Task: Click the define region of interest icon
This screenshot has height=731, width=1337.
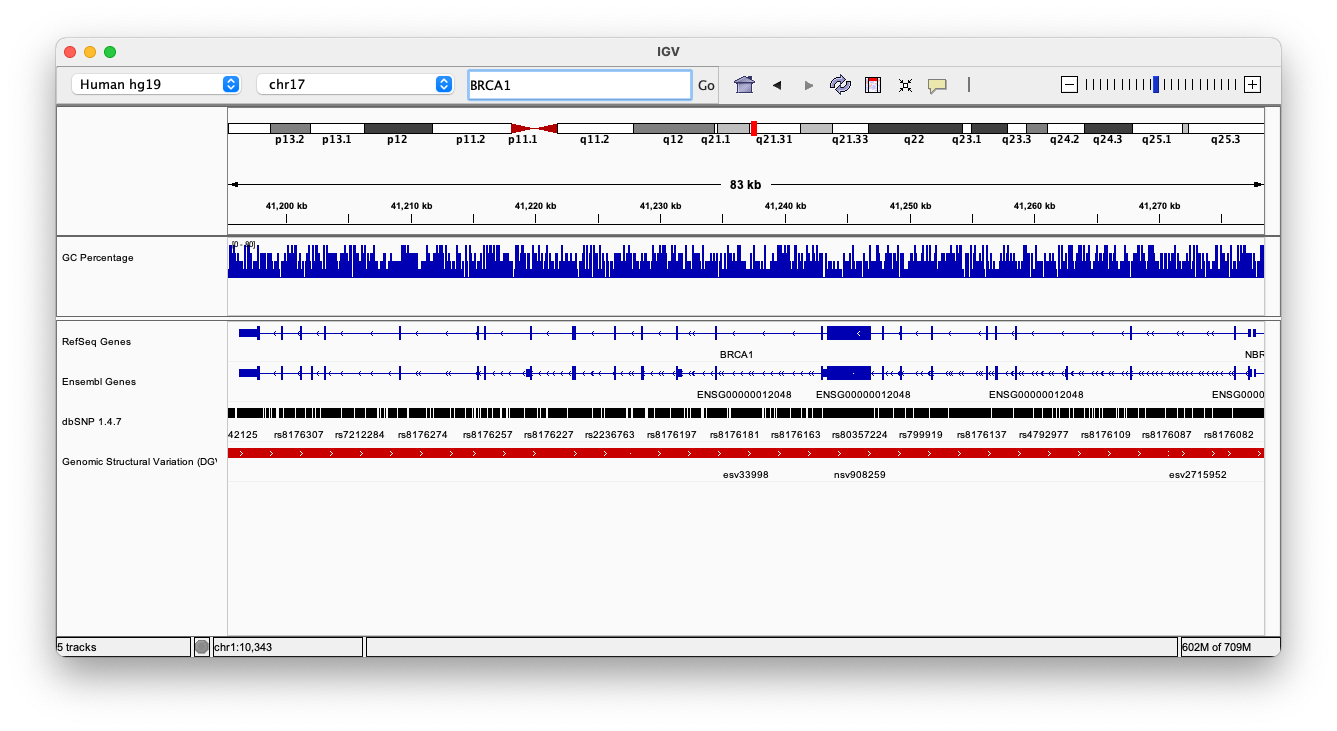Action: pos(873,85)
